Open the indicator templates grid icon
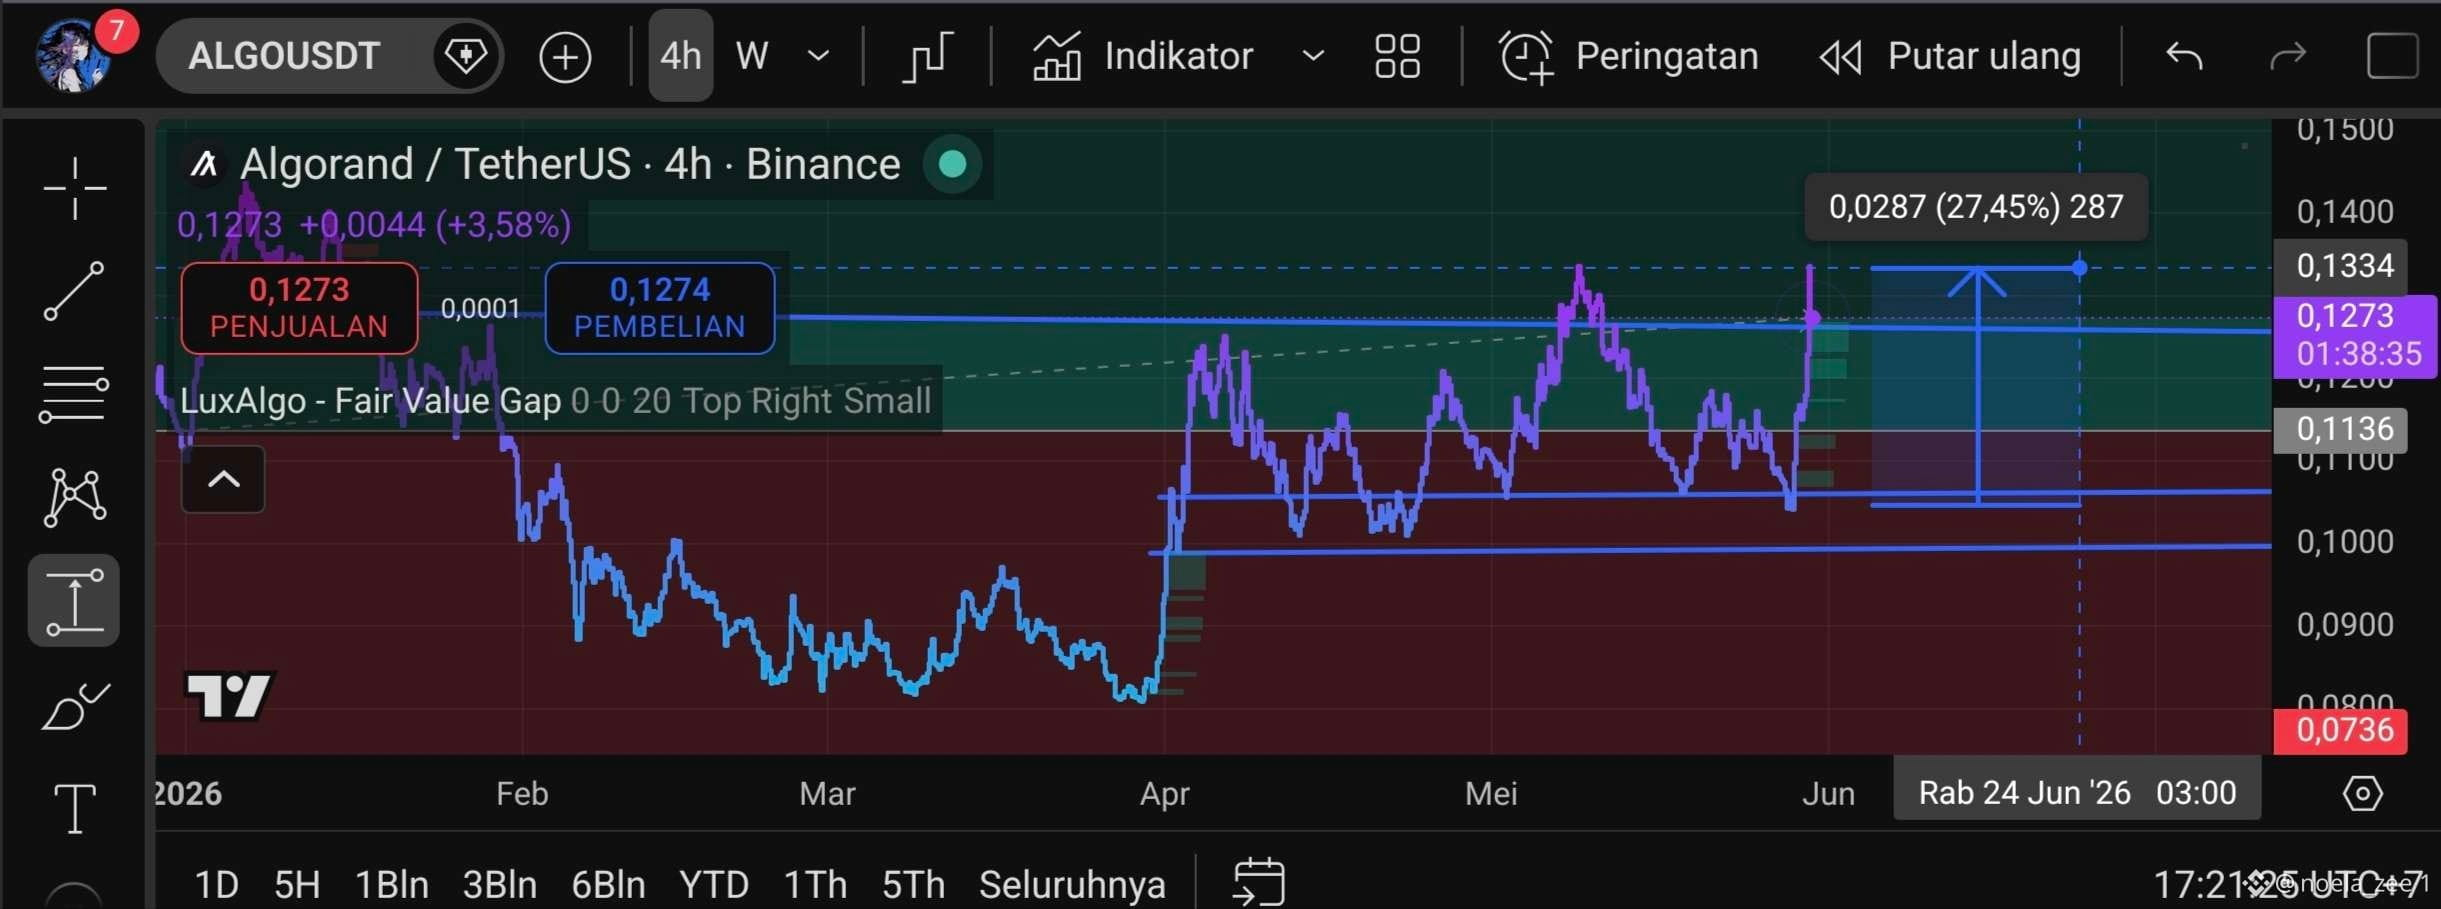Image resolution: width=2441 pixels, height=909 pixels. click(1397, 56)
